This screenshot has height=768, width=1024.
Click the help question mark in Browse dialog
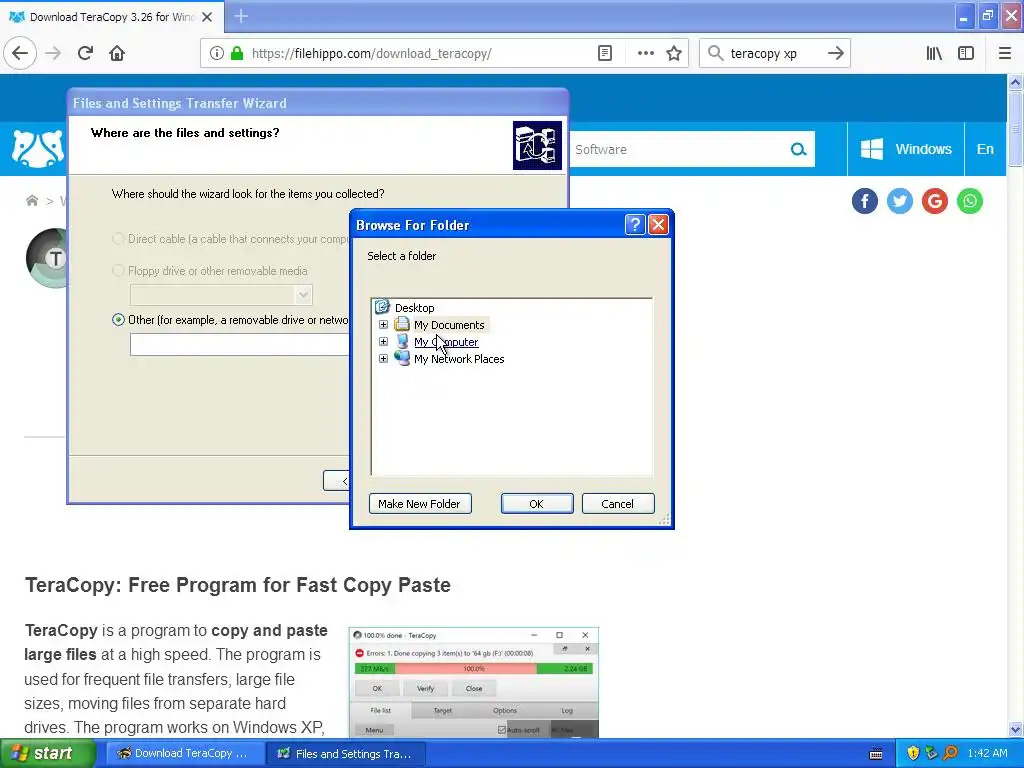pyautogui.click(x=635, y=225)
